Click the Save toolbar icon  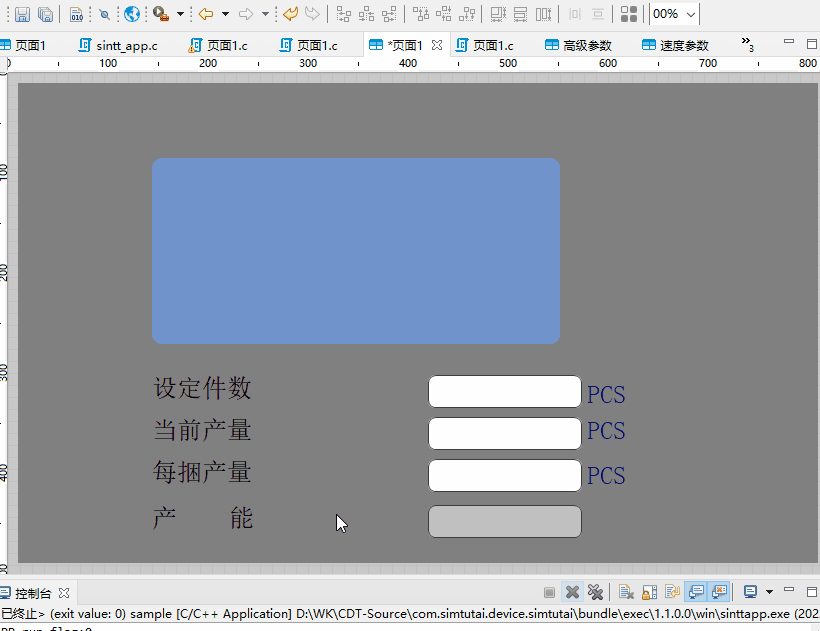coord(22,14)
